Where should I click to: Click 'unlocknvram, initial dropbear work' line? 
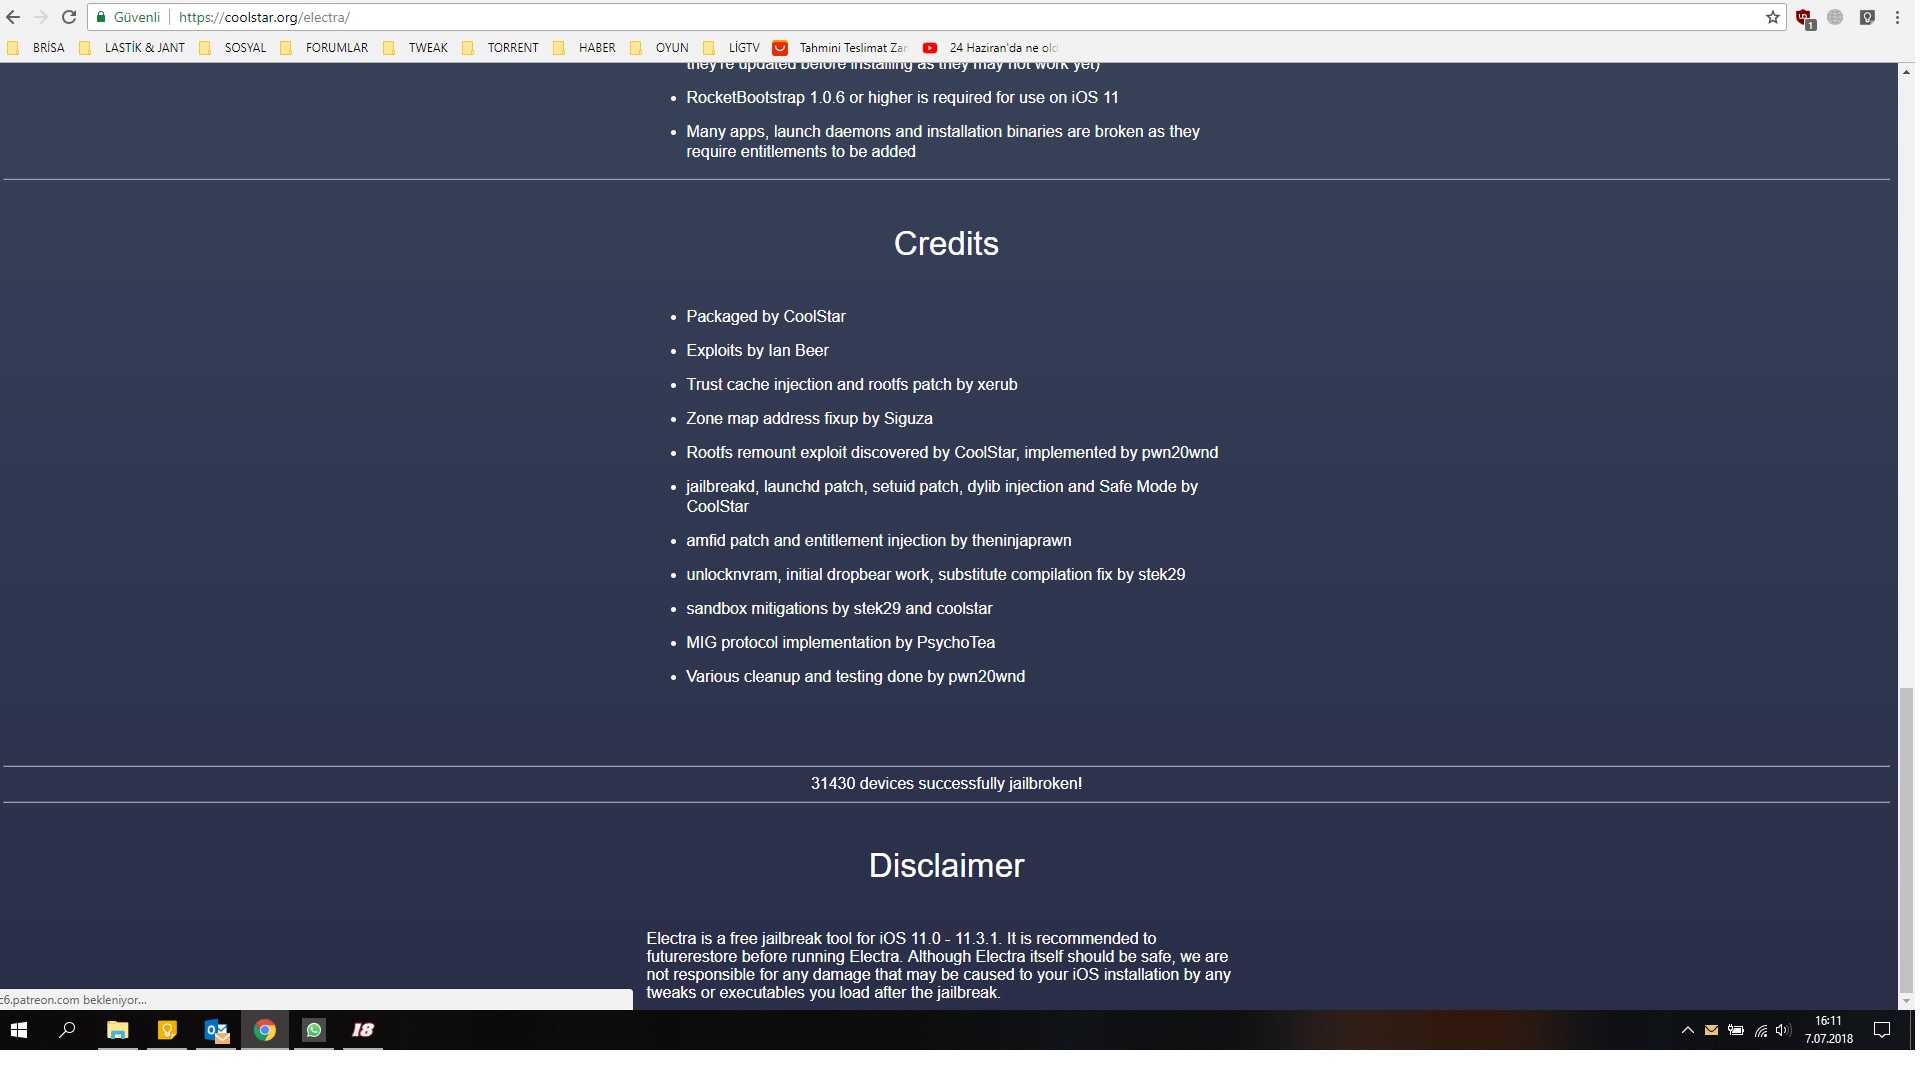935,574
